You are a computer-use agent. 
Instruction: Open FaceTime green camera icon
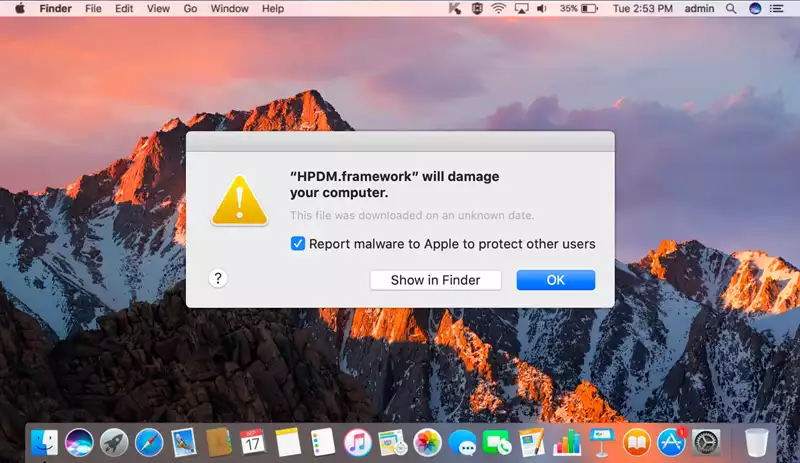click(497, 443)
